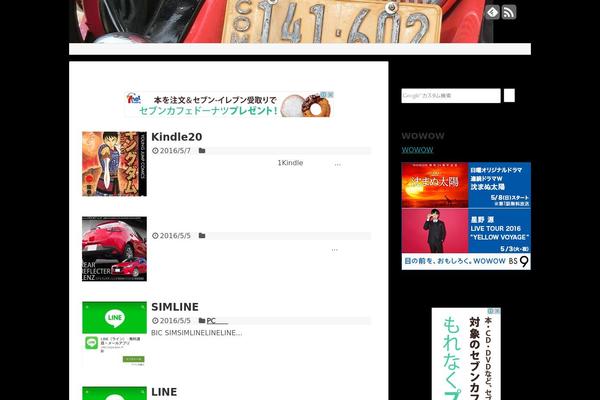Click the 2016/5/5 date on the SIMLINE post

click(175, 321)
